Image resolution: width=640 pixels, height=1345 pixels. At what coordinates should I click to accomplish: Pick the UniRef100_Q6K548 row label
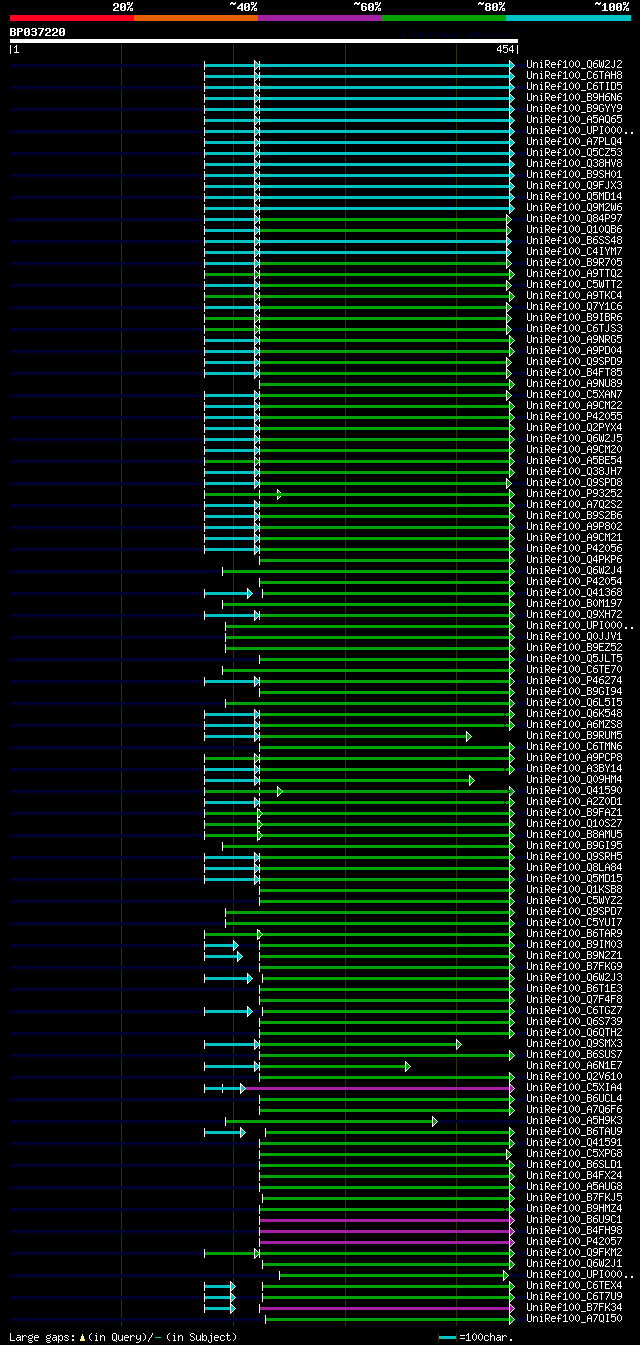pos(574,713)
